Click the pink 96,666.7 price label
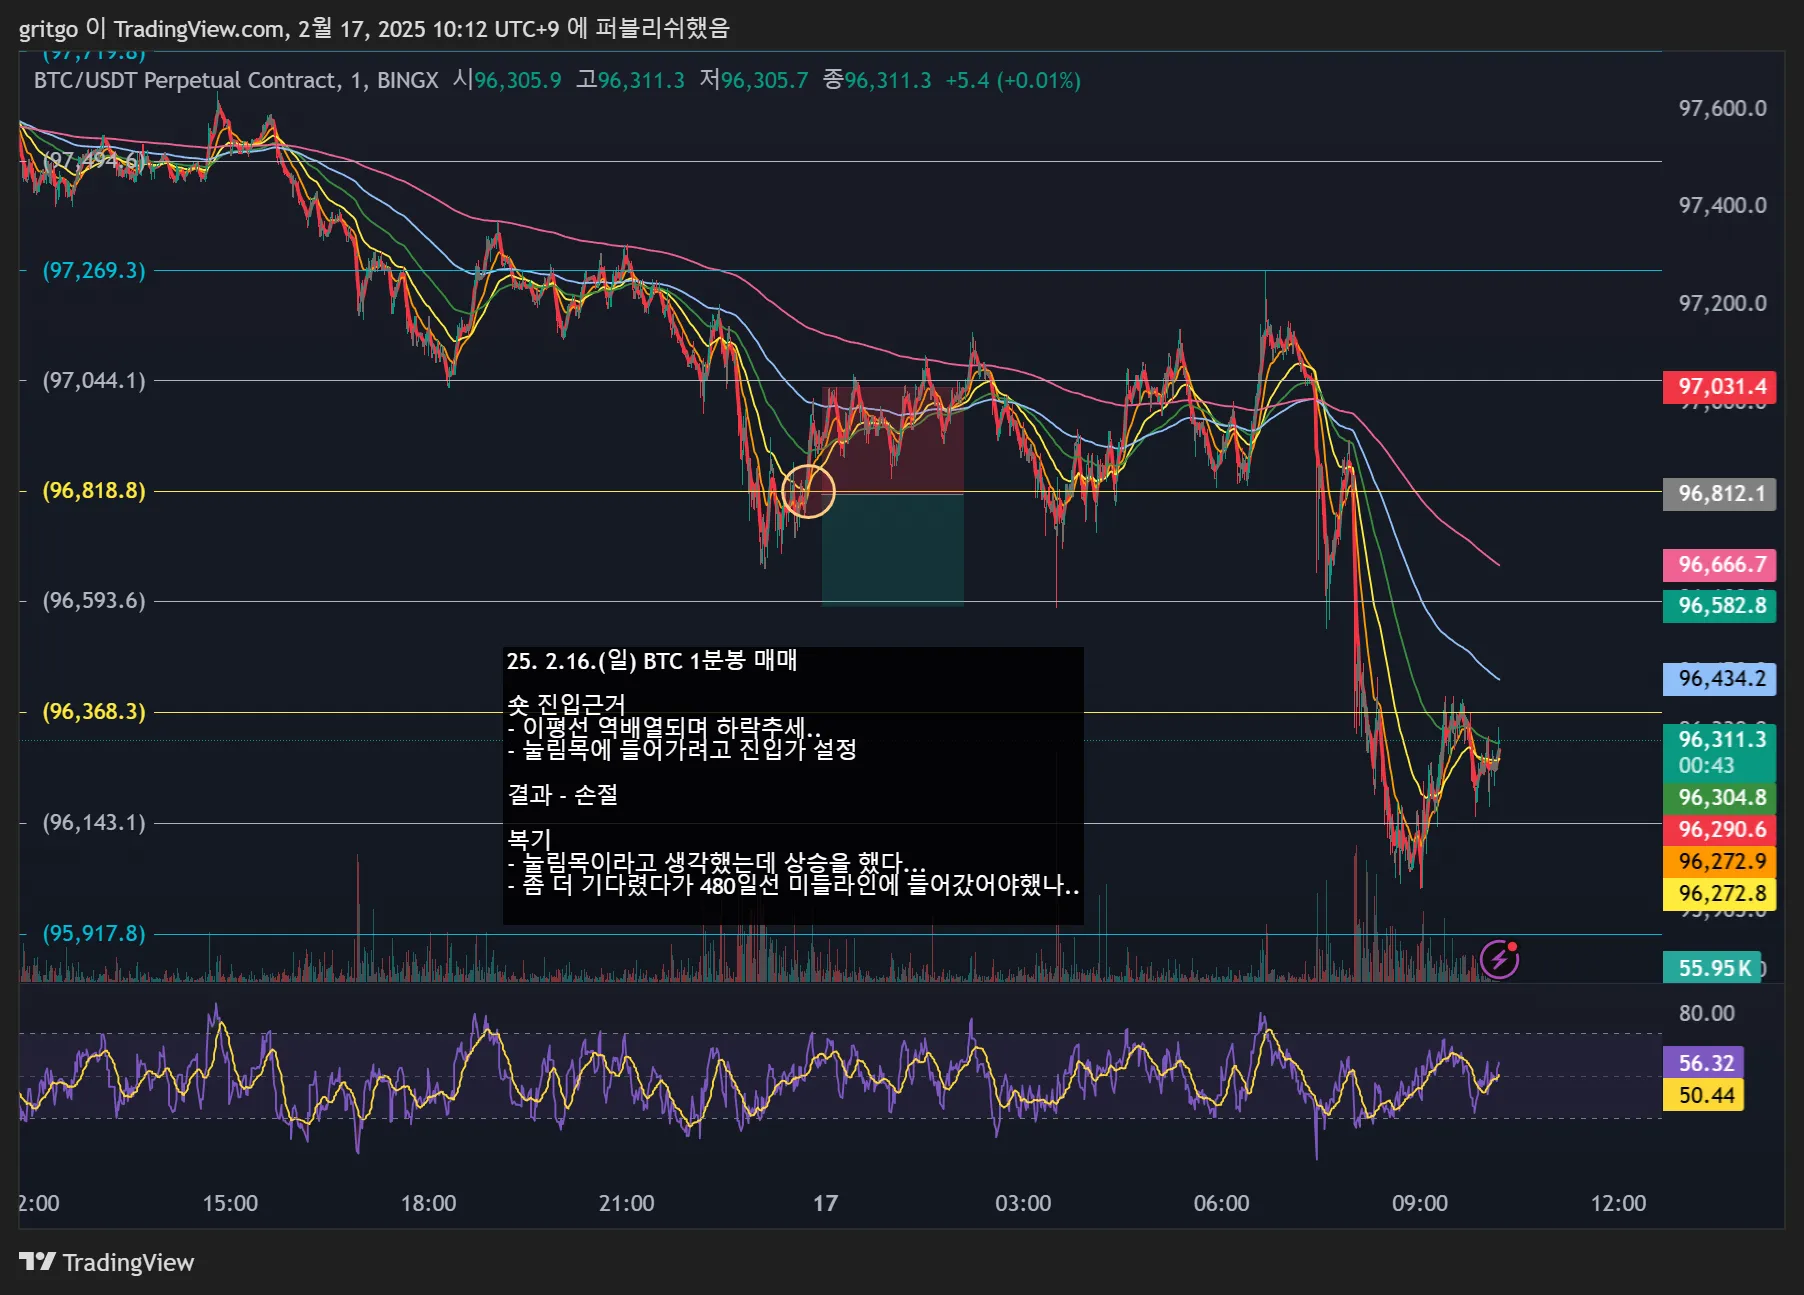Screen dimensions: 1804x1295 pos(1720,565)
